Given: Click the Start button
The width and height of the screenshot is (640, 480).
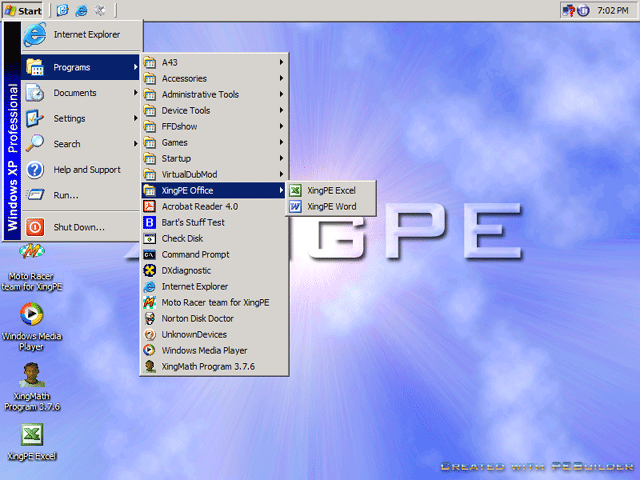Looking at the screenshot, I should coord(23,10).
